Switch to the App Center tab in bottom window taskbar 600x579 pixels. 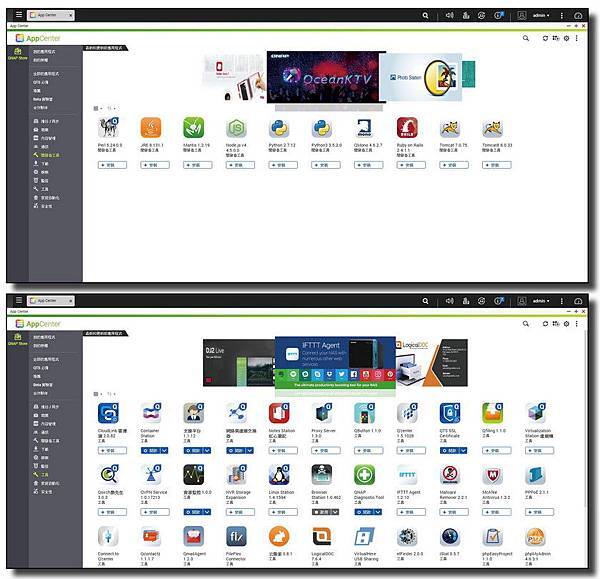[x=51, y=301]
